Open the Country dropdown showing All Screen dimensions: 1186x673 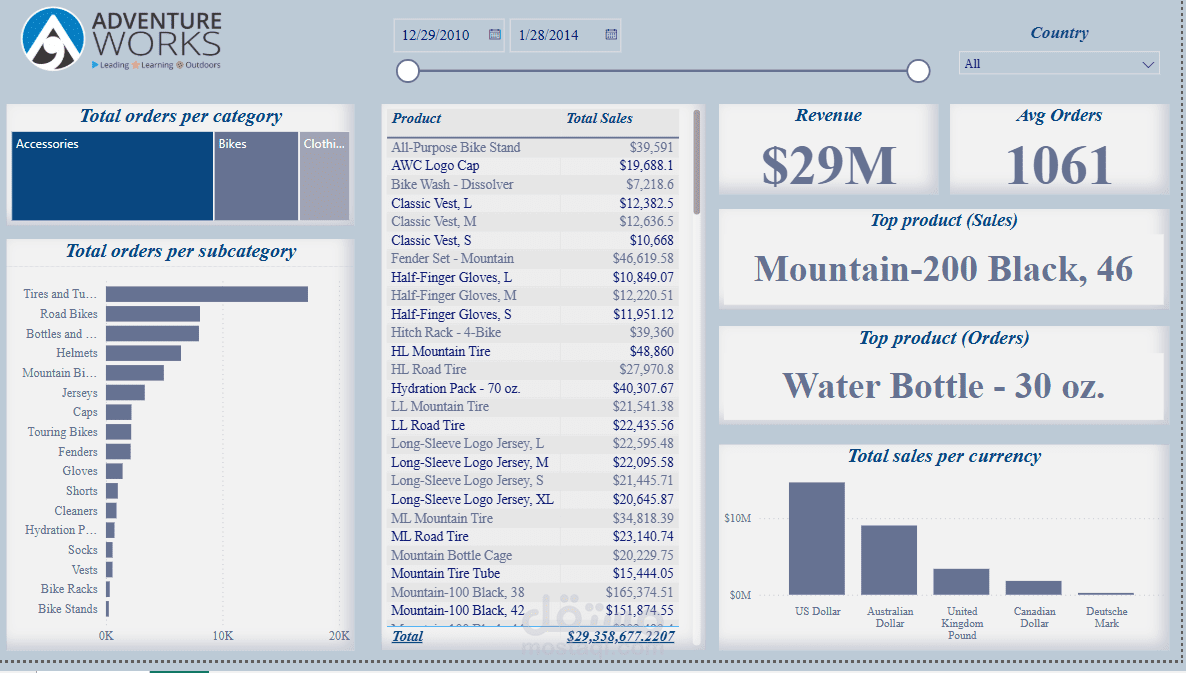pos(1059,64)
